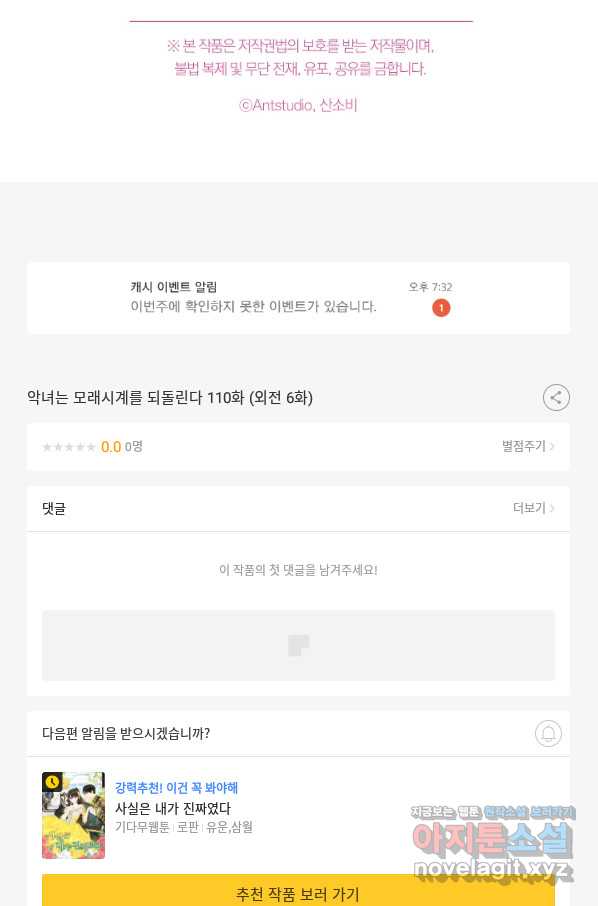Open the 사실은 내가 진짜였다 title
The width and height of the screenshot is (598, 906).
[x=173, y=808]
